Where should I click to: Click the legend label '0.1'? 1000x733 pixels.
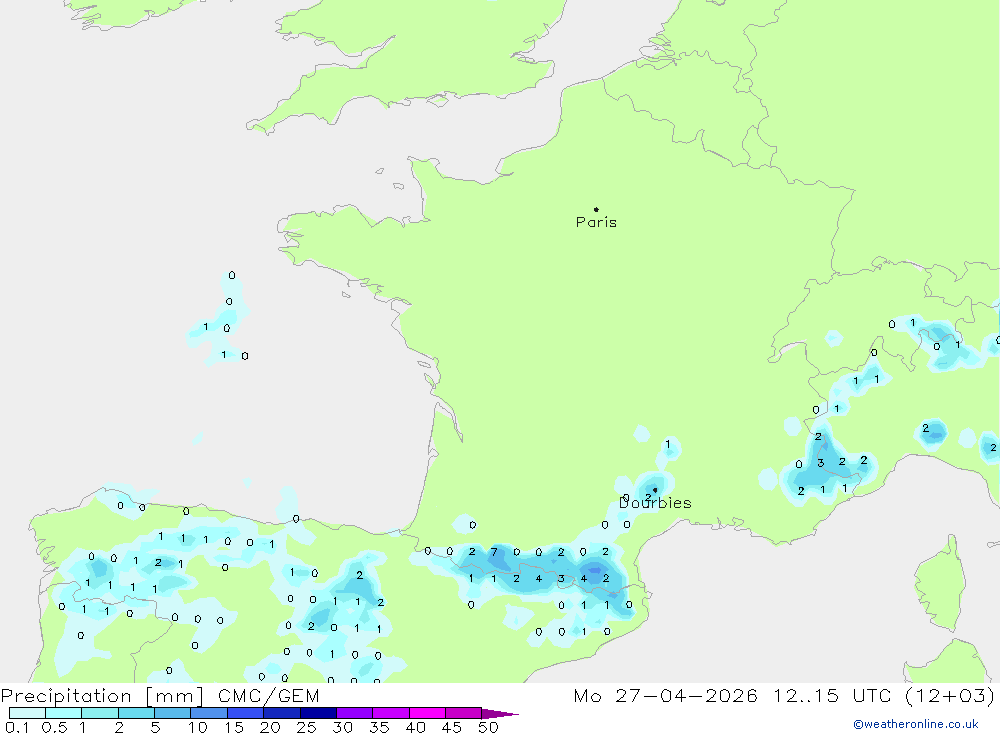(x=17, y=727)
